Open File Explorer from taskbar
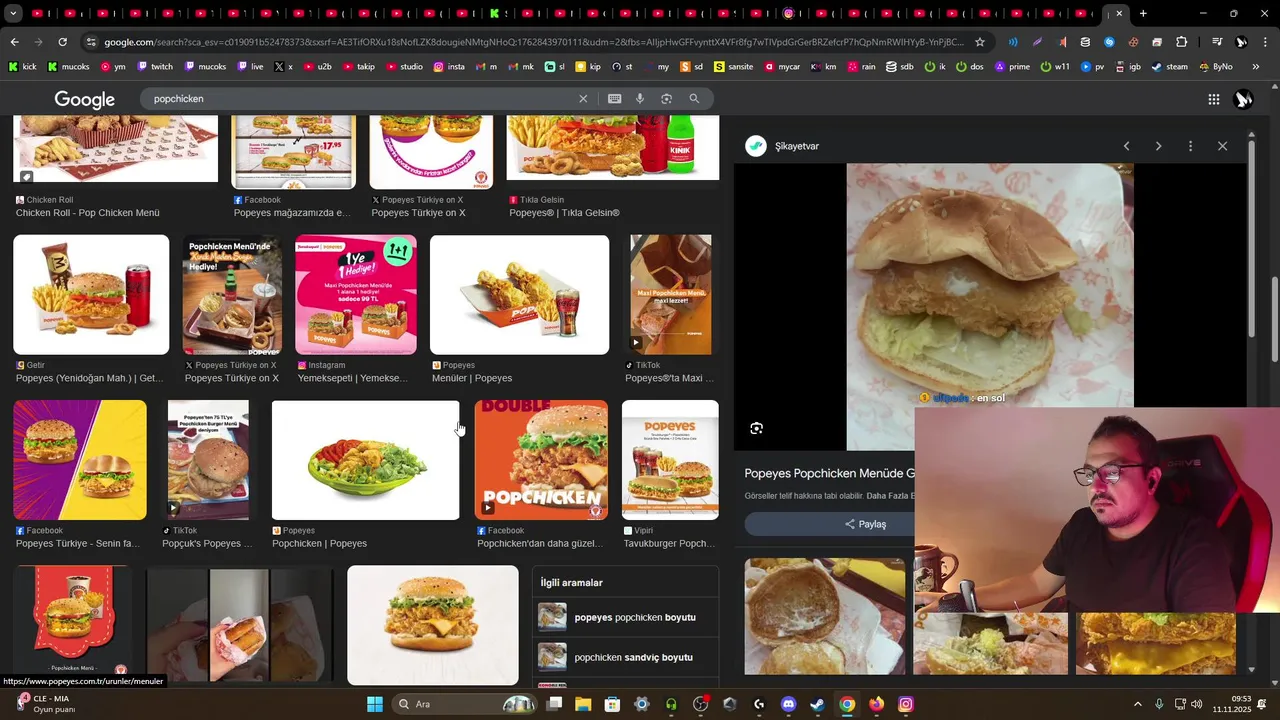Screen dimensions: 1280x720 pyautogui.click(x=583, y=704)
